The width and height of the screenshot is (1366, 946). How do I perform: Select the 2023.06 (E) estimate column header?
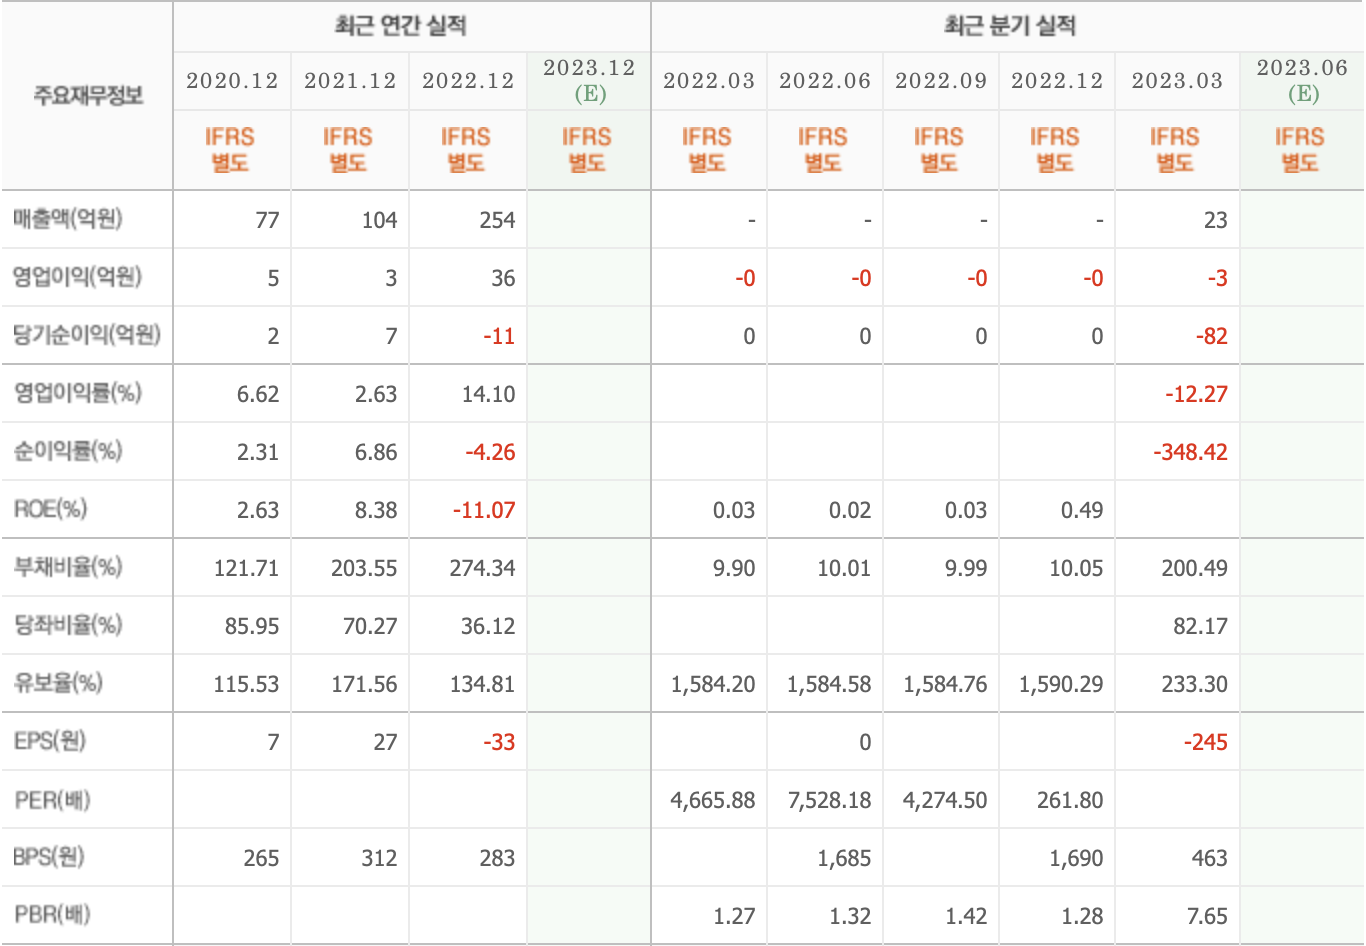[x=1302, y=81]
